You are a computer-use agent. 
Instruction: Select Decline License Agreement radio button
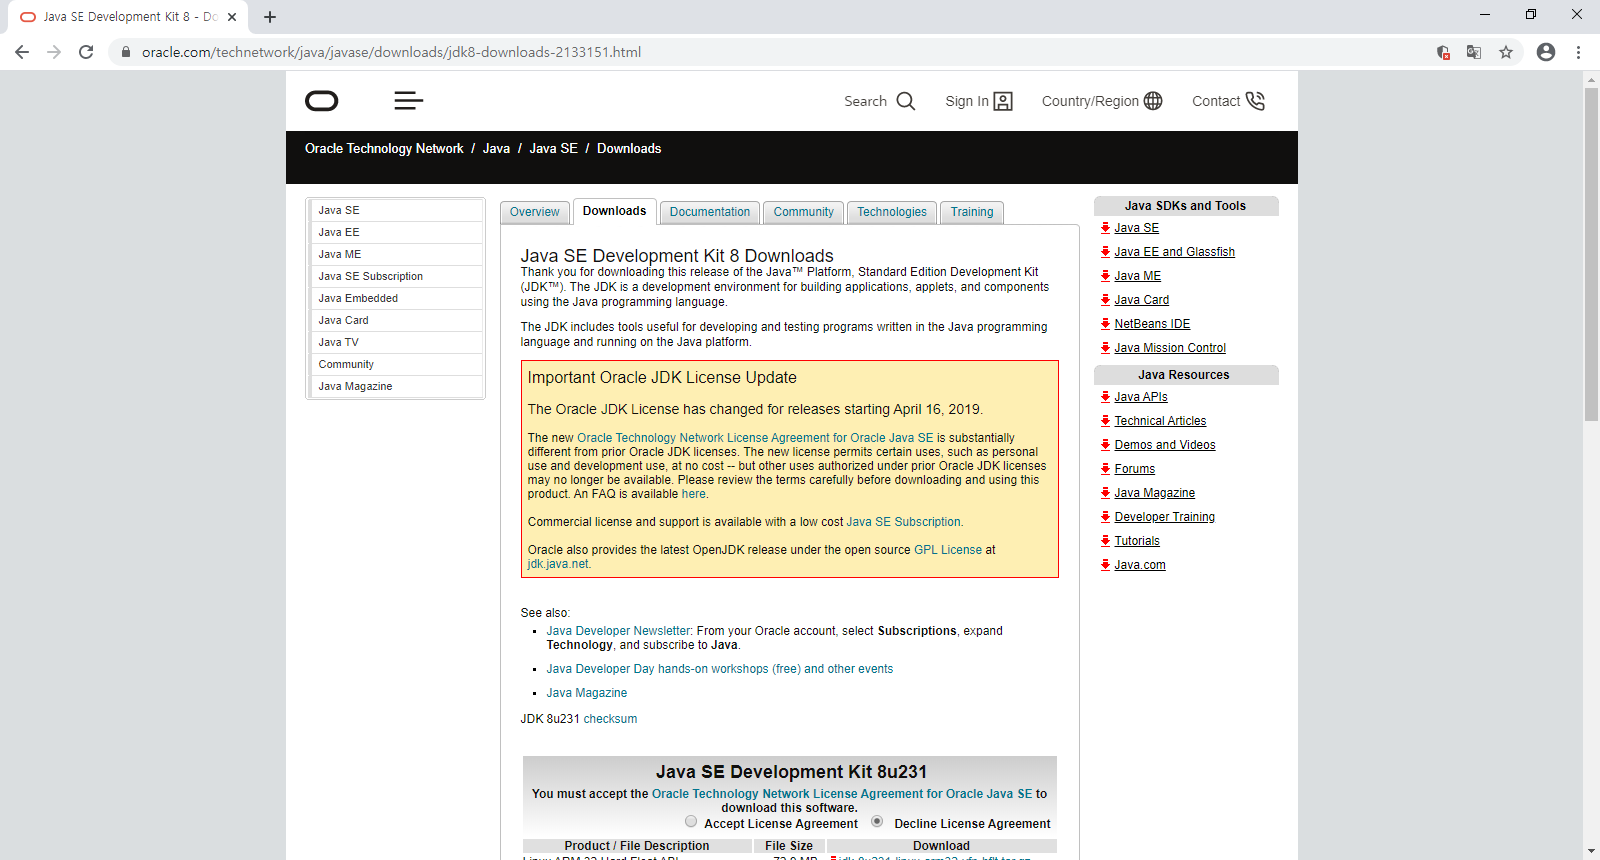[877, 822]
